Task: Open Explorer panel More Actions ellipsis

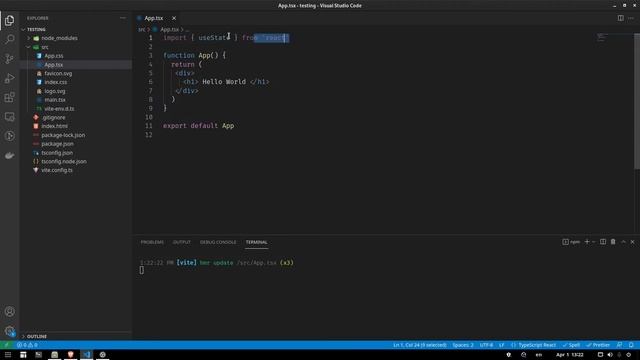Action: 123,18
